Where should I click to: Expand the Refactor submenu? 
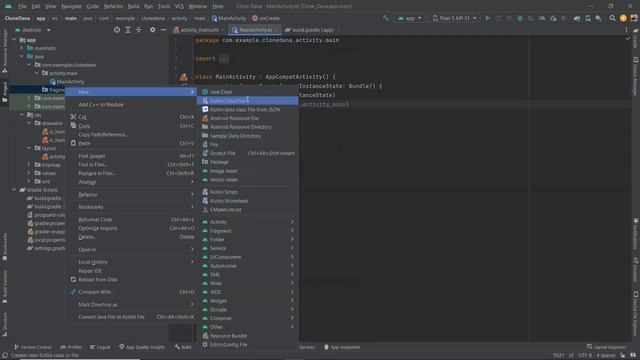tap(131, 195)
